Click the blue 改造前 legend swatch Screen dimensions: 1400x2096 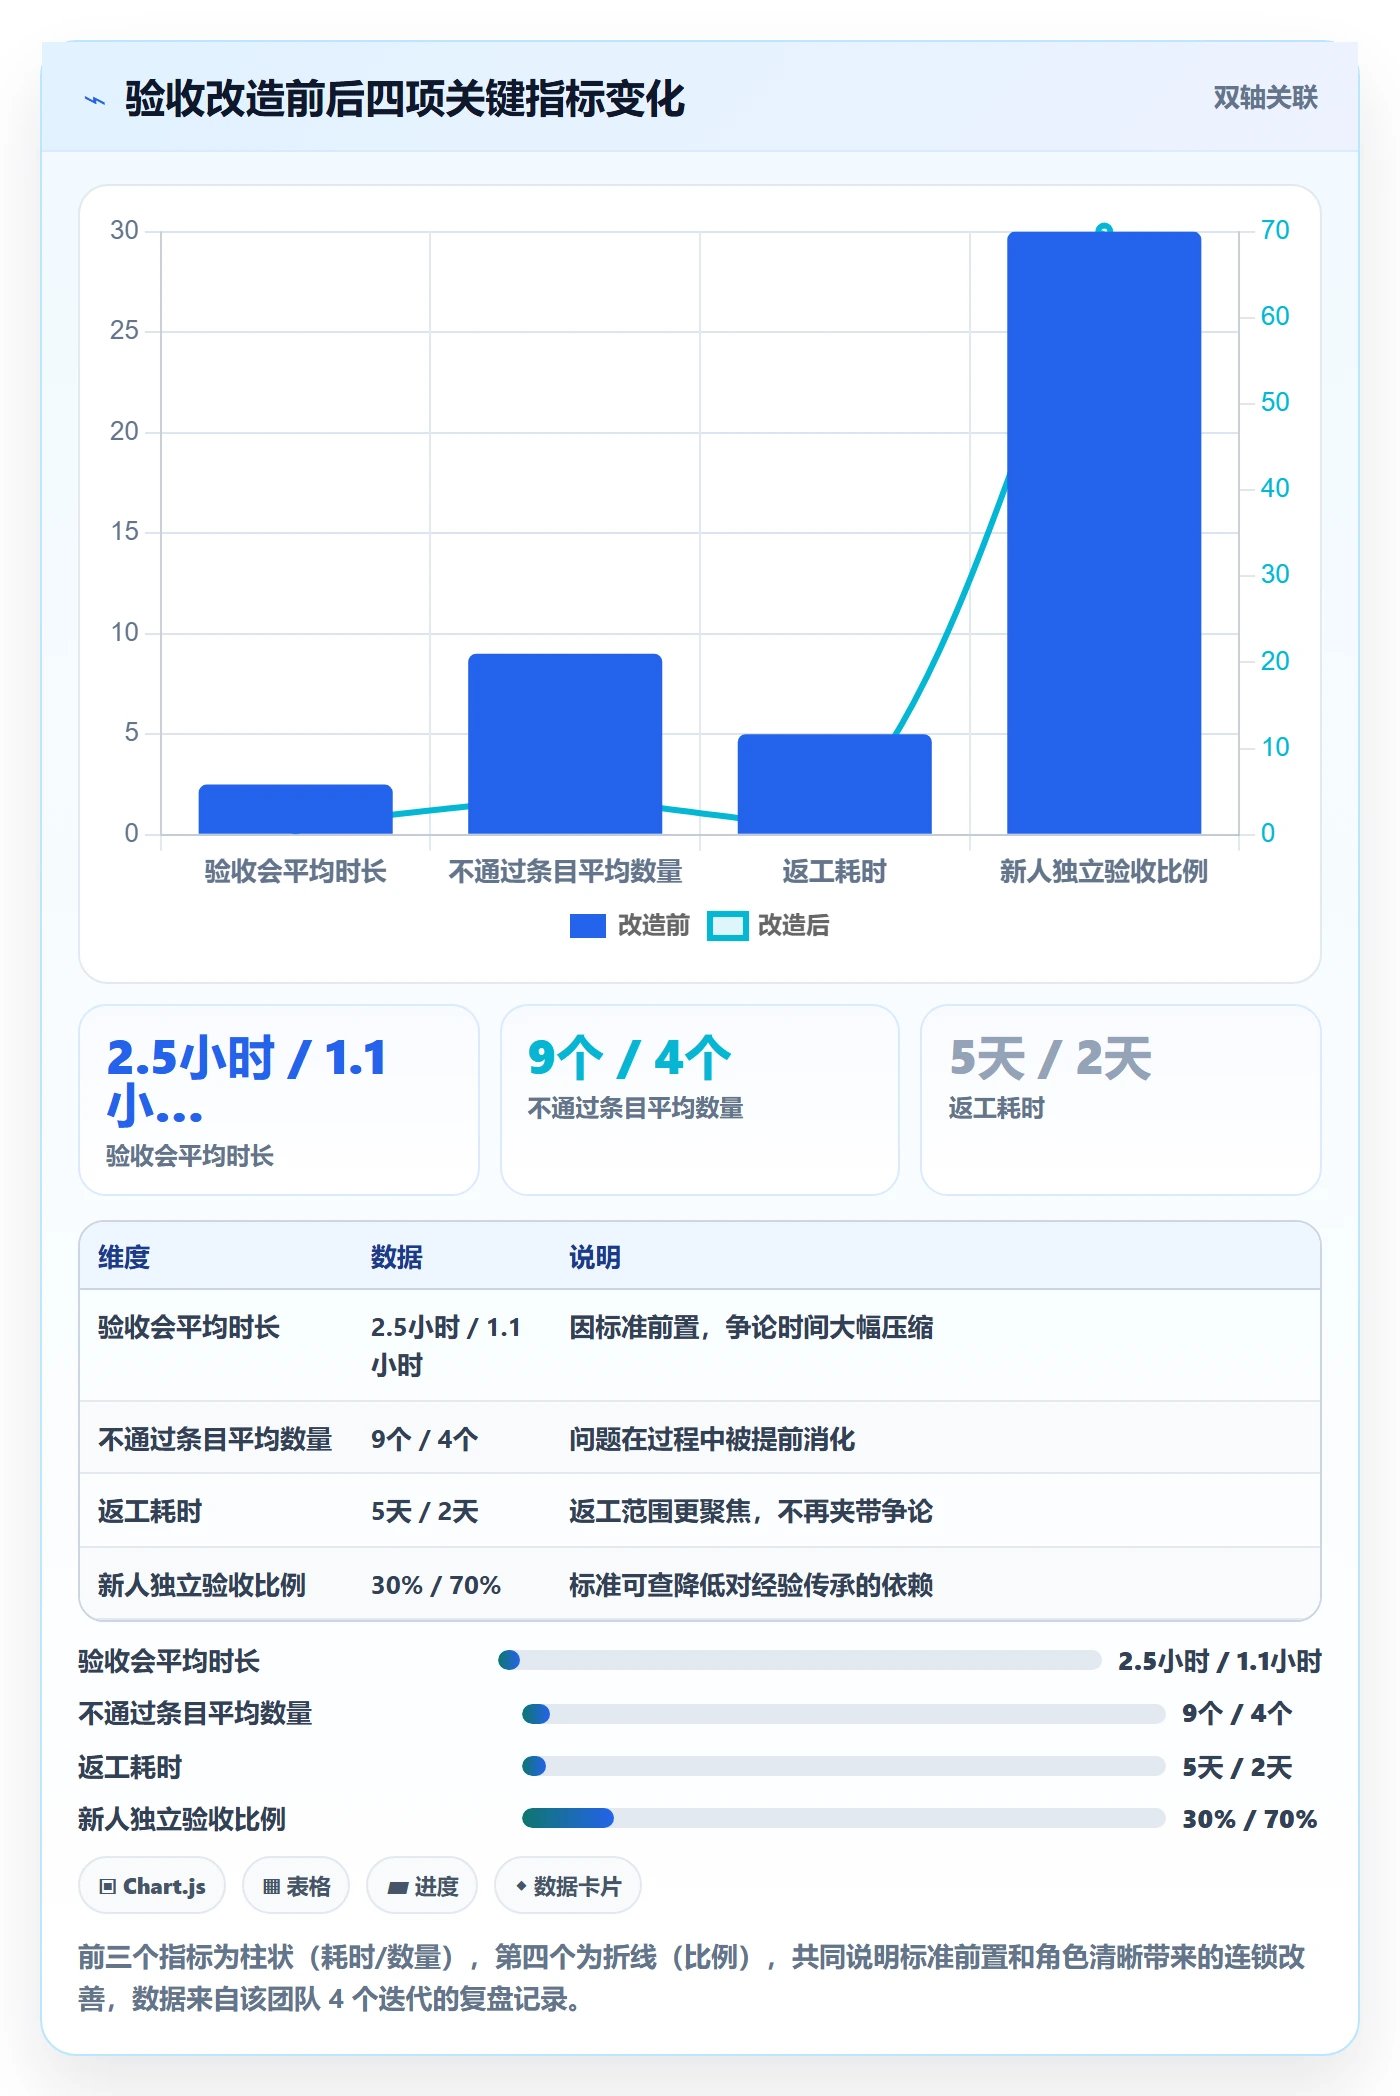coord(588,926)
